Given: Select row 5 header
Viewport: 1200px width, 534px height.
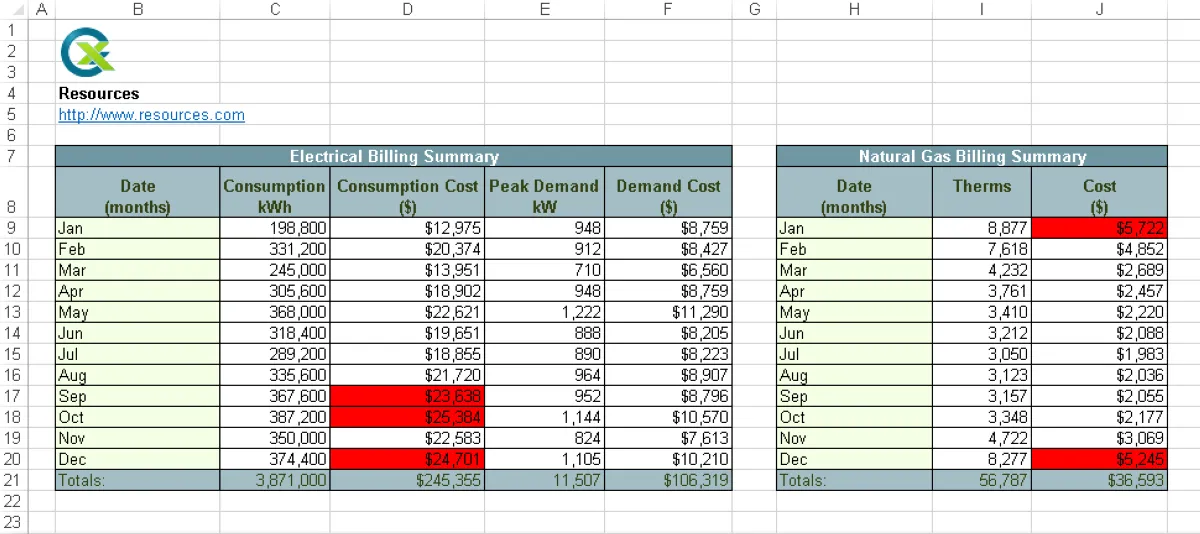Looking at the screenshot, I should point(13,115).
